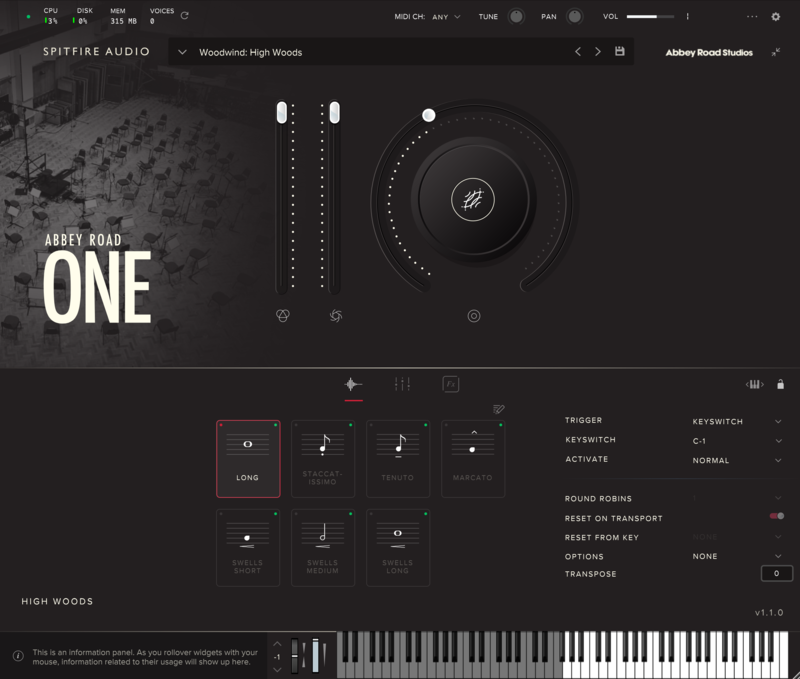Click the dynamics icon below right slider
This screenshot has height=679, width=800.
336,316
